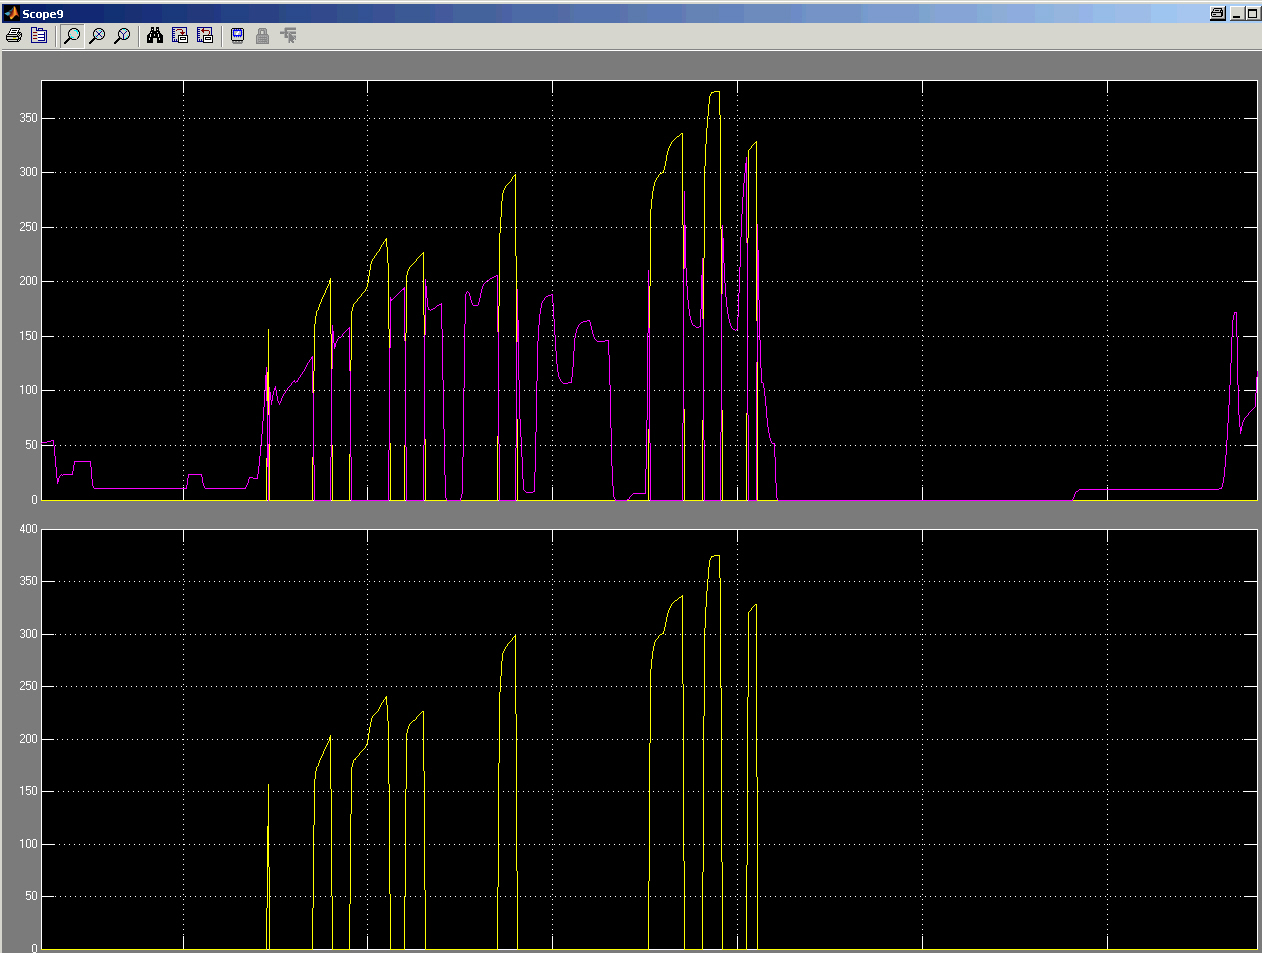Screen dimensions: 1262x953
Task: Enable the Zoom Y-axis tool
Action: [x=122, y=36]
